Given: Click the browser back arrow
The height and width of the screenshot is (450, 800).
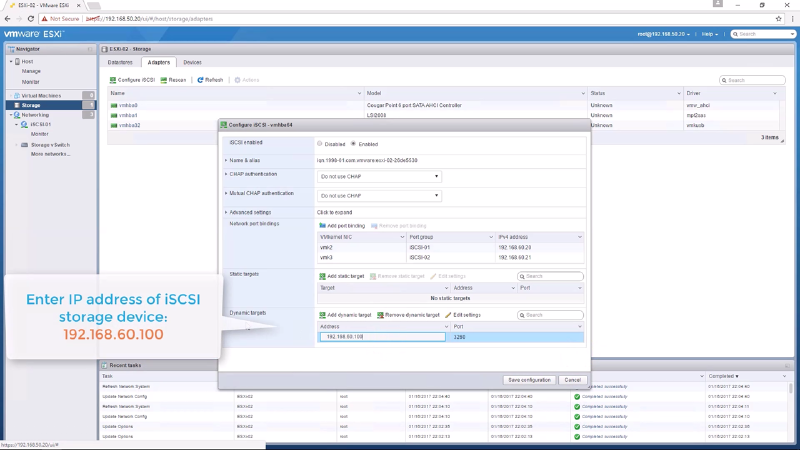Looking at the screenshot, I should (7, 19).
